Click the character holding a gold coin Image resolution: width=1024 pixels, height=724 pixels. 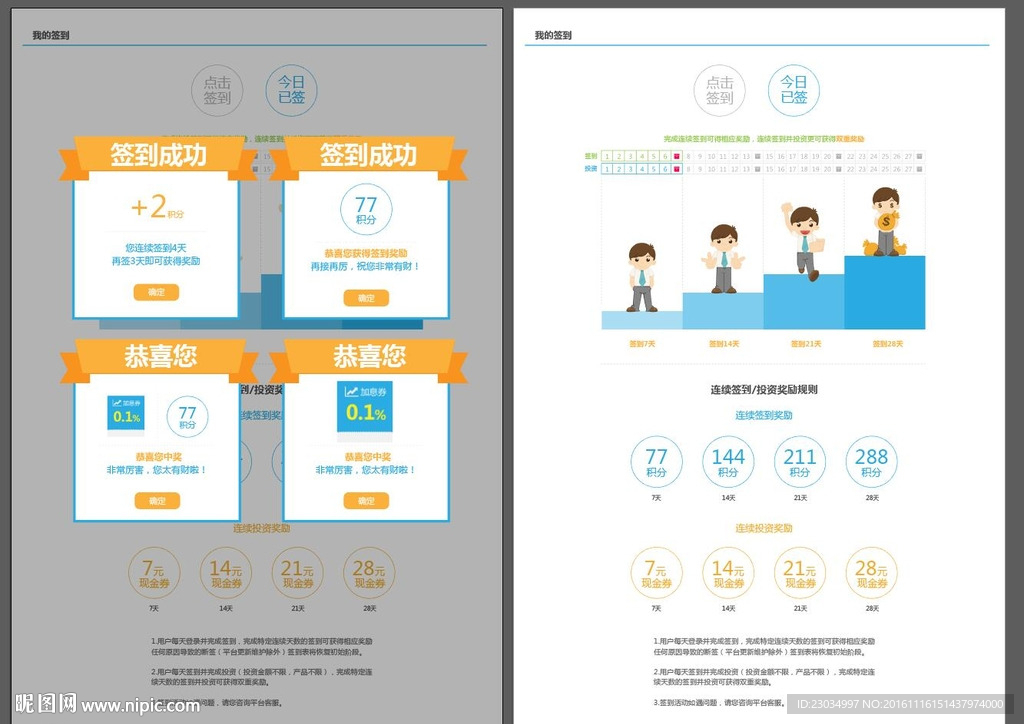(x=885, y=221)
